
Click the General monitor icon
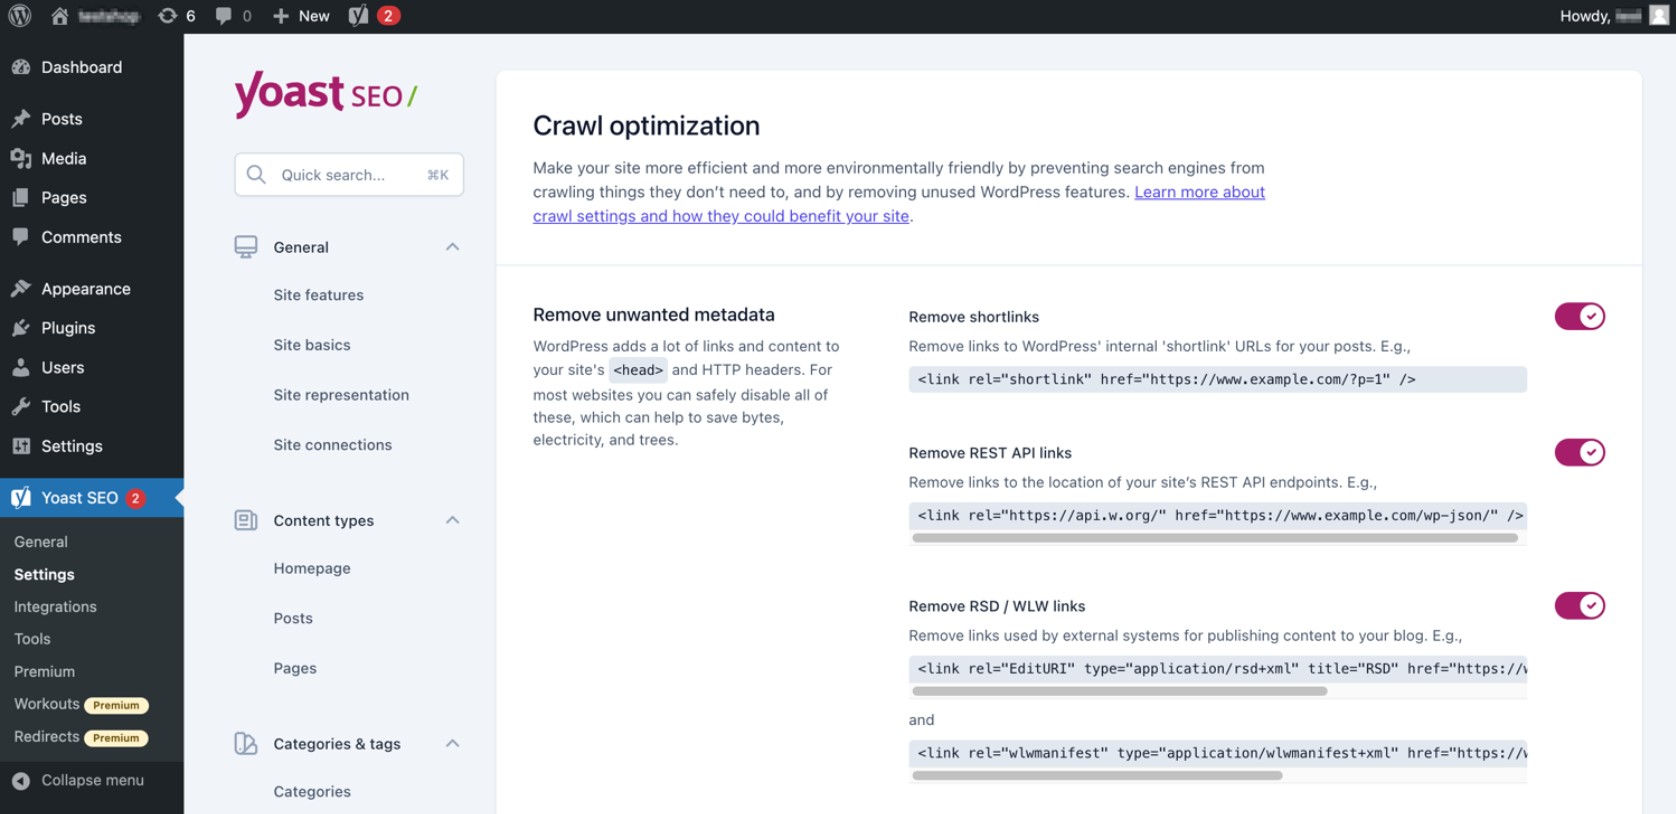pyautogui.click(x=246, y=247)
